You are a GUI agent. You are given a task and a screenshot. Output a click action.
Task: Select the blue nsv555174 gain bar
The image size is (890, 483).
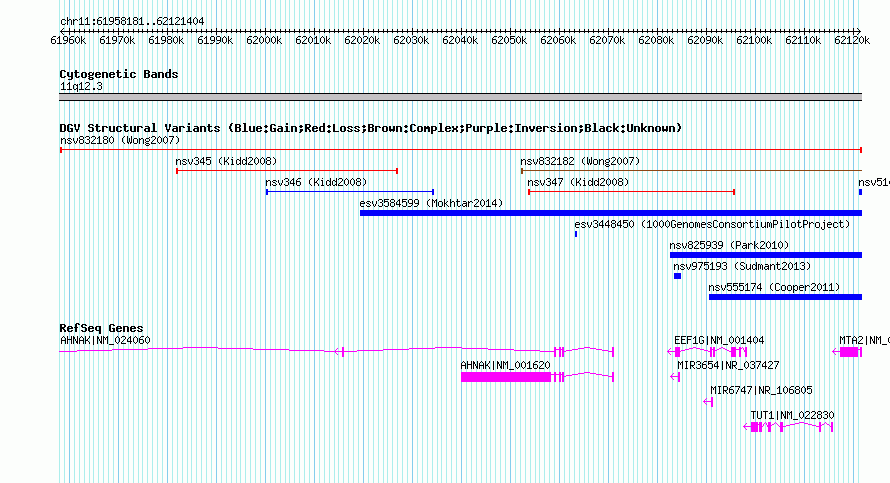pyautogui.click(x=786, y=297)
